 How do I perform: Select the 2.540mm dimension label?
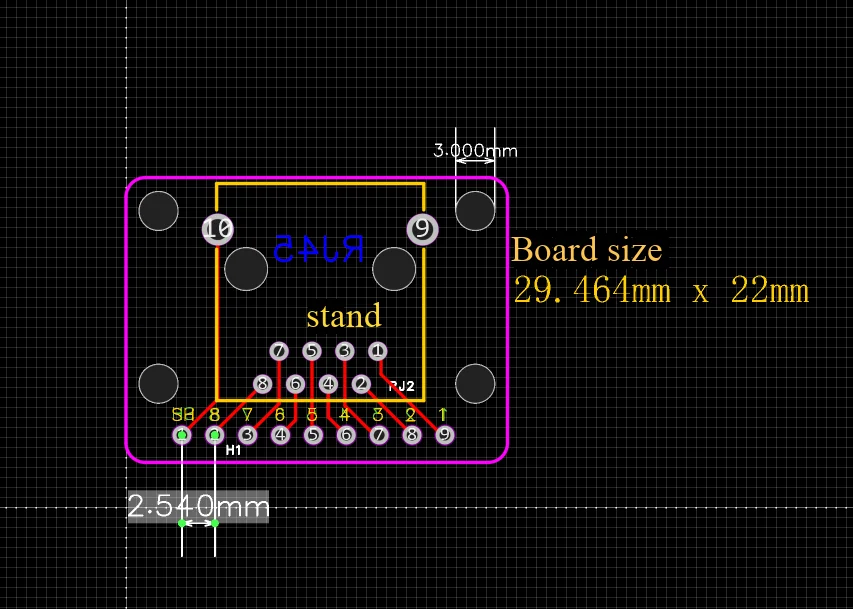199,507
